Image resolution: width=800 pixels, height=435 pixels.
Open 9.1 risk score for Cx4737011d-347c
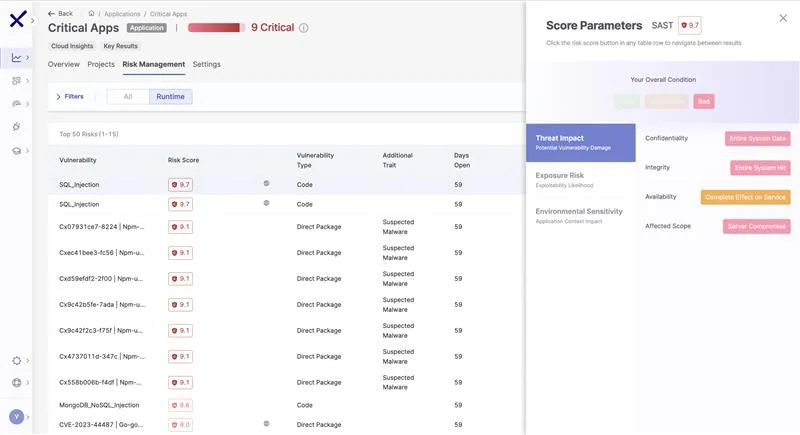point(181,356)
